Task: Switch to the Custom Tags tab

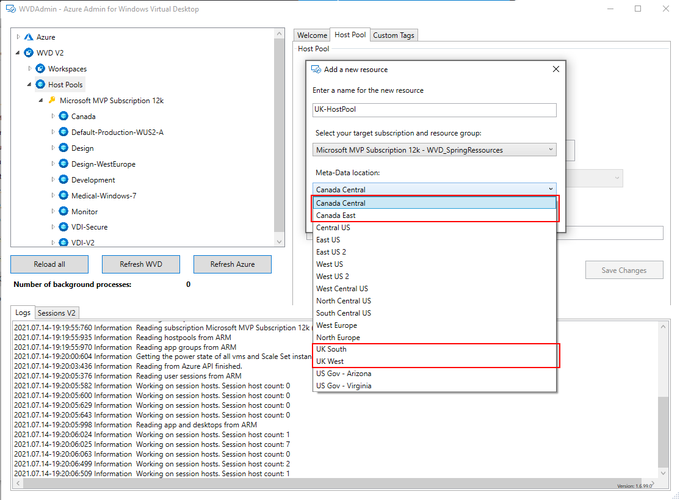Action: [x=393, y=35]
